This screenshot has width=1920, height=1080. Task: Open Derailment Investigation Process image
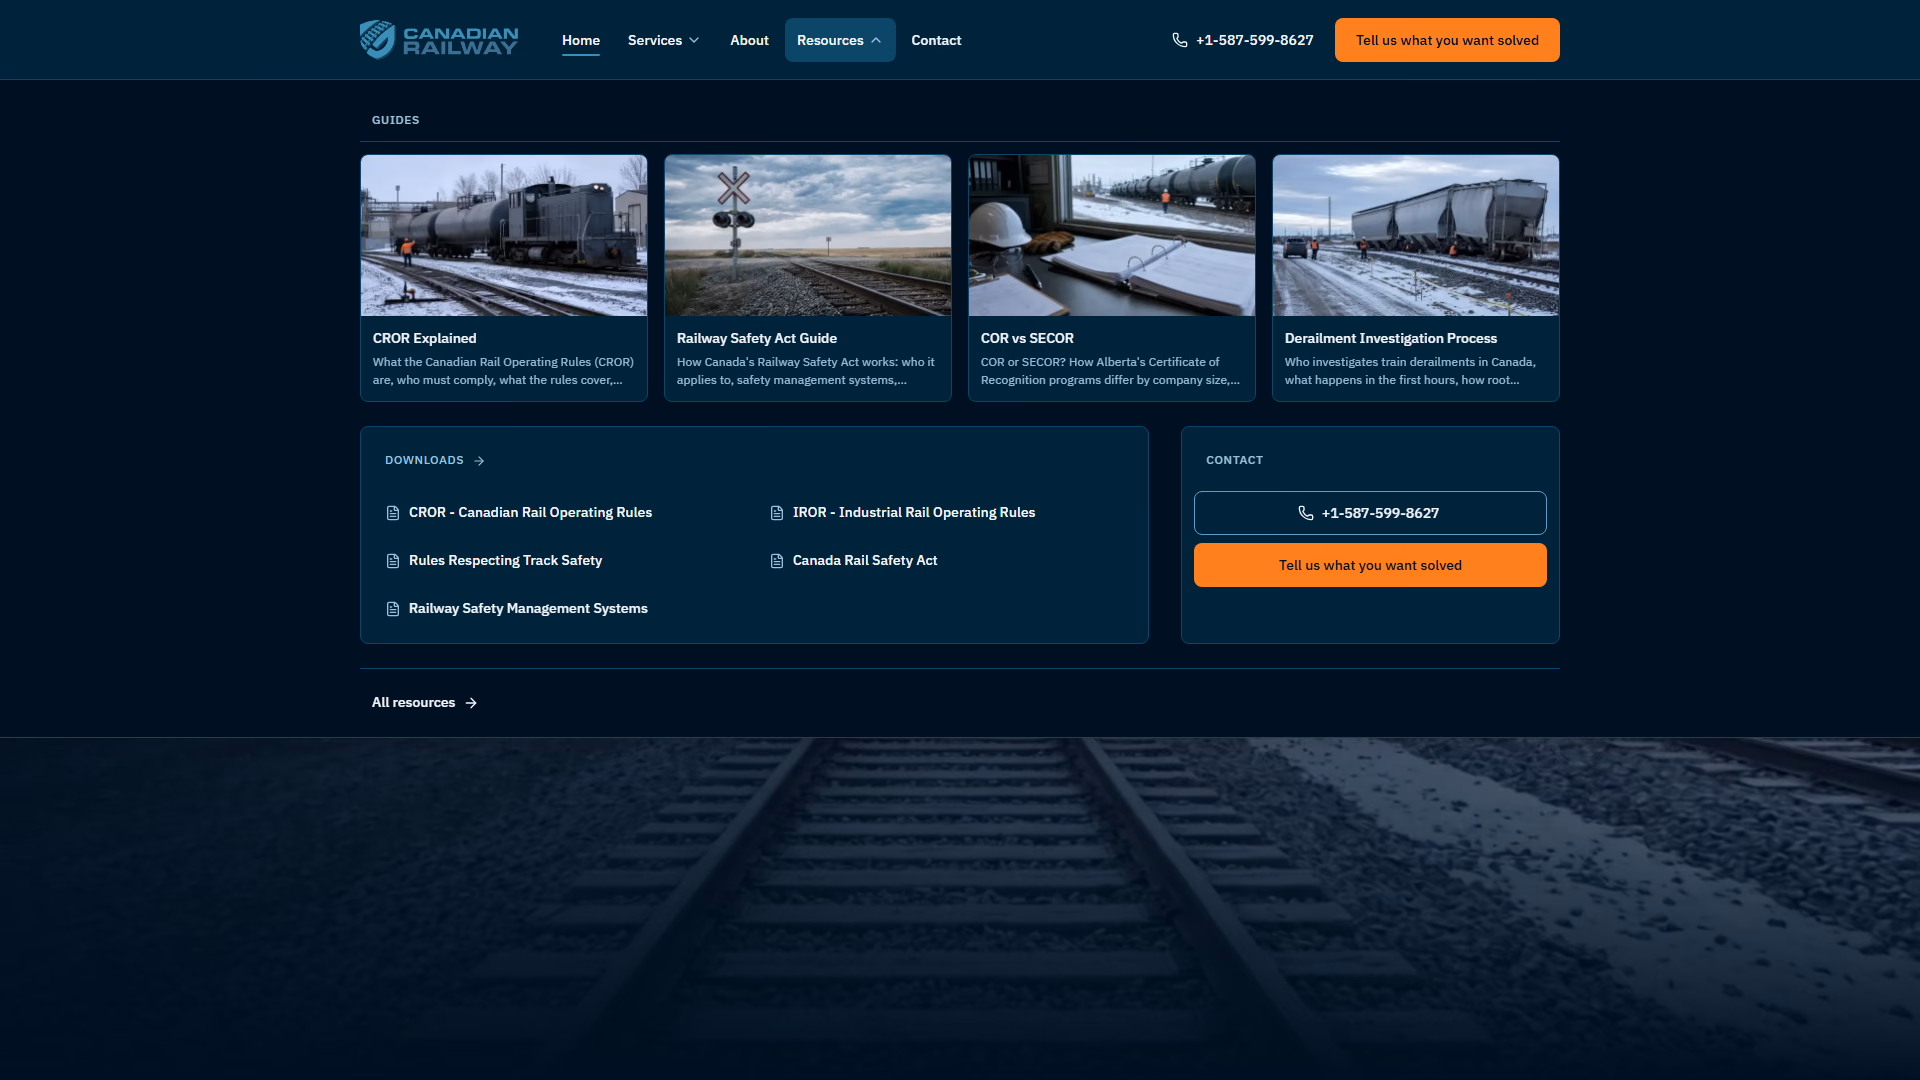pos(1416,235)
